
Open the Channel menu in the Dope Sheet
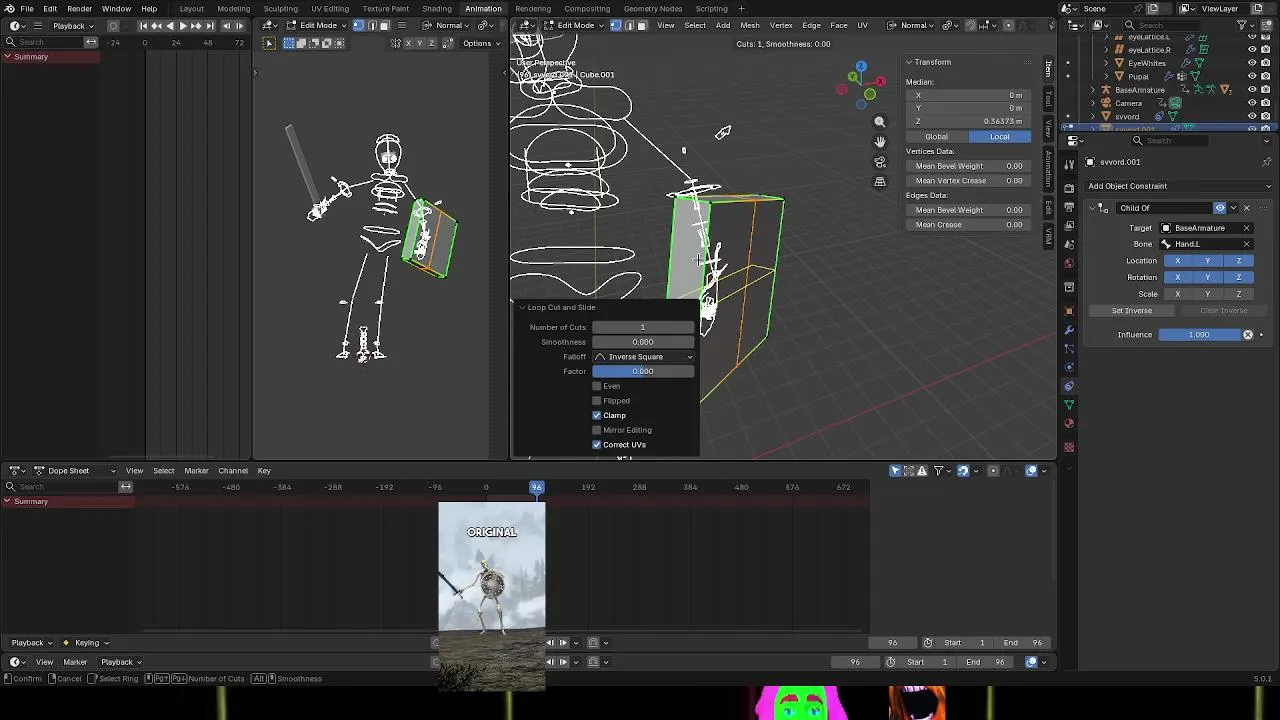(233, 471)
